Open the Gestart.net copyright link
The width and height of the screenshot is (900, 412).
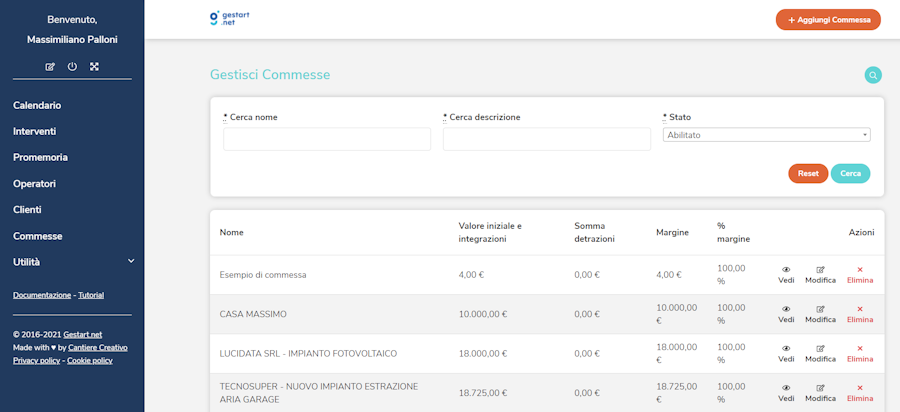click(x=83, y=335)
